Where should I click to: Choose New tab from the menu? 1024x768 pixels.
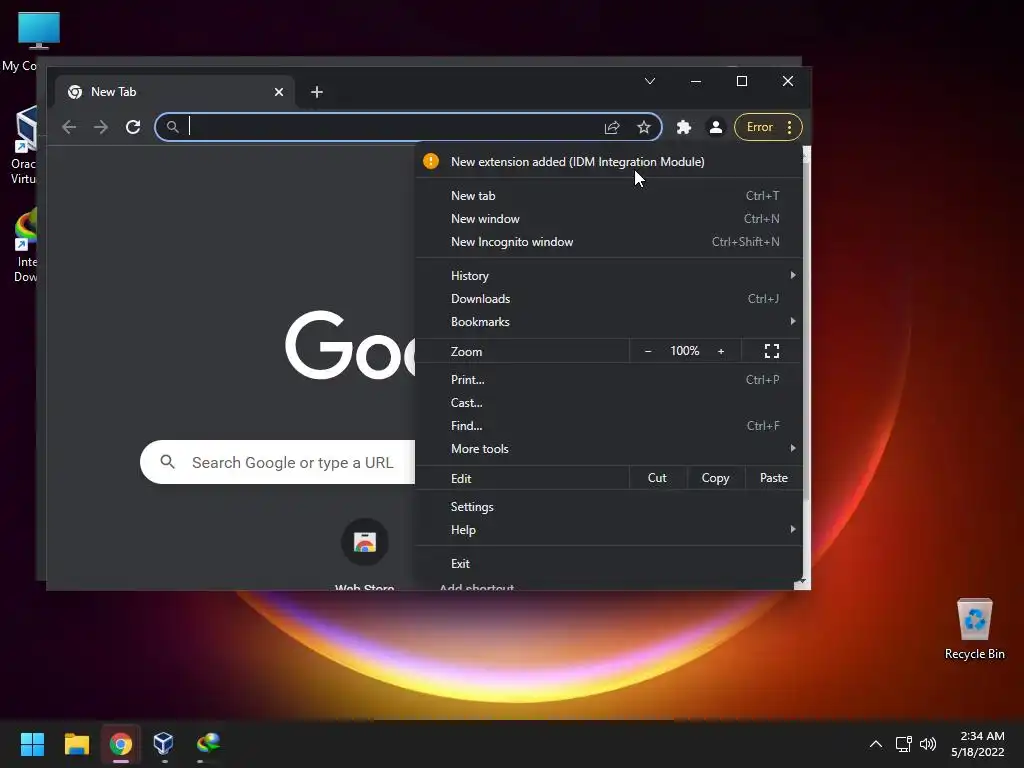pyautogui.click(x=608, y=196)
